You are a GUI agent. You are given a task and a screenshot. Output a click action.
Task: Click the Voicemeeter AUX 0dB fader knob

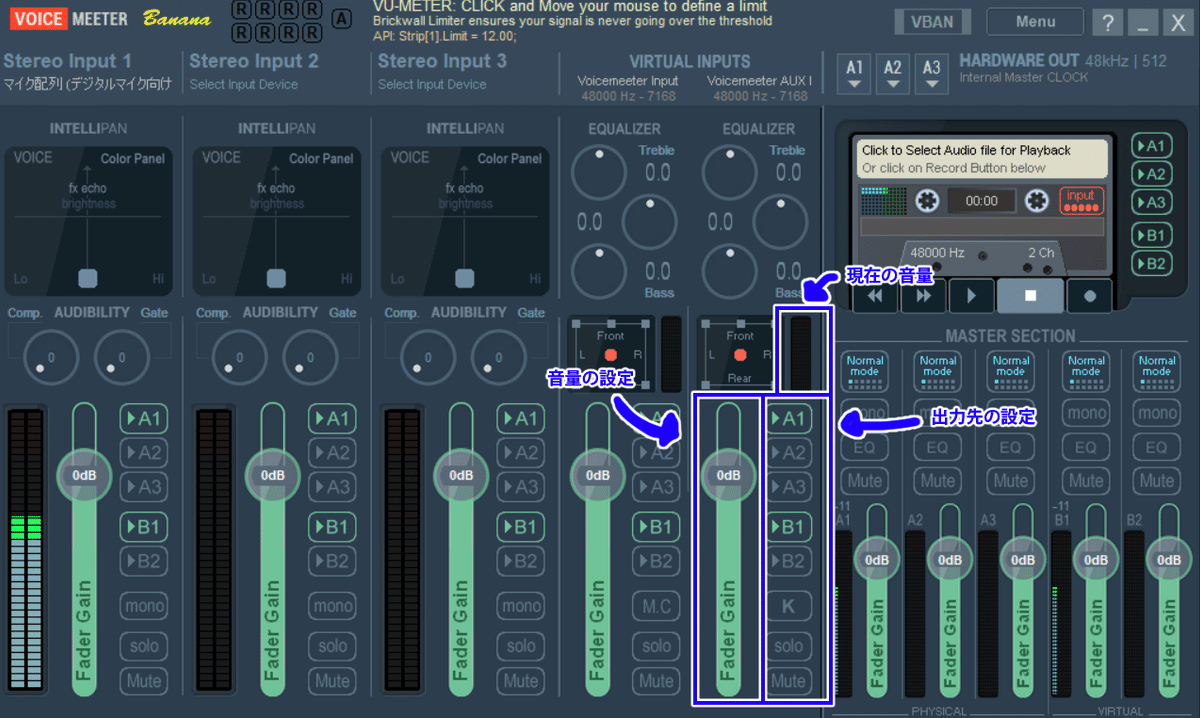coord(729,475)
